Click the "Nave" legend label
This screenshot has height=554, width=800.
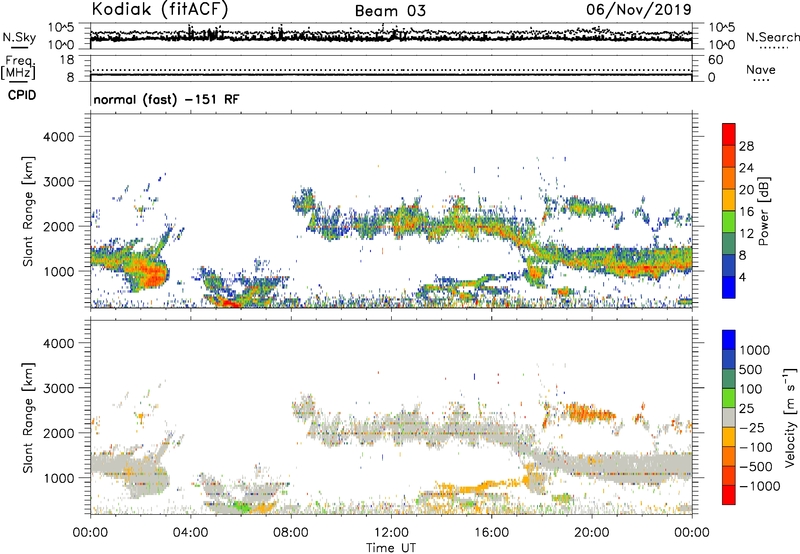[x=761, y=69]
